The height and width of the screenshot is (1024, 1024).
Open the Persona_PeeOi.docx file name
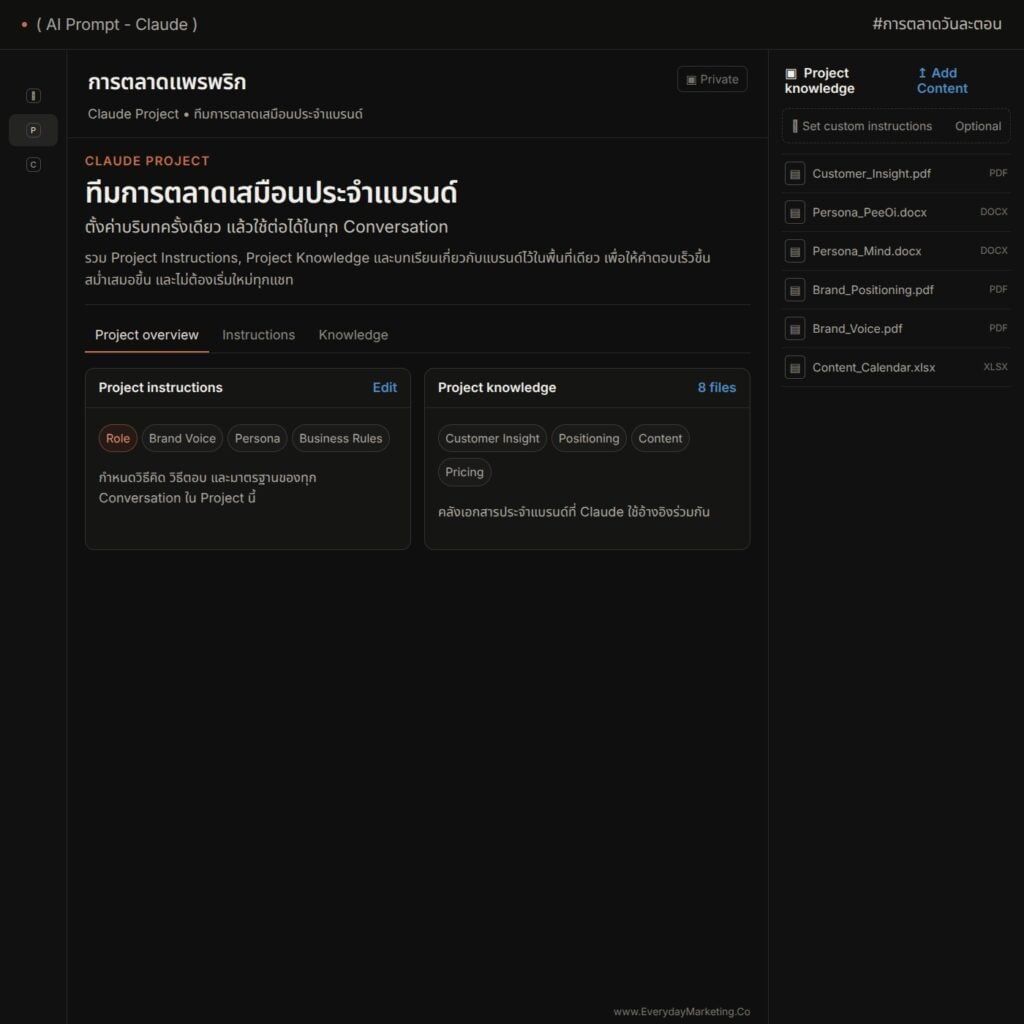coord(869,212)
